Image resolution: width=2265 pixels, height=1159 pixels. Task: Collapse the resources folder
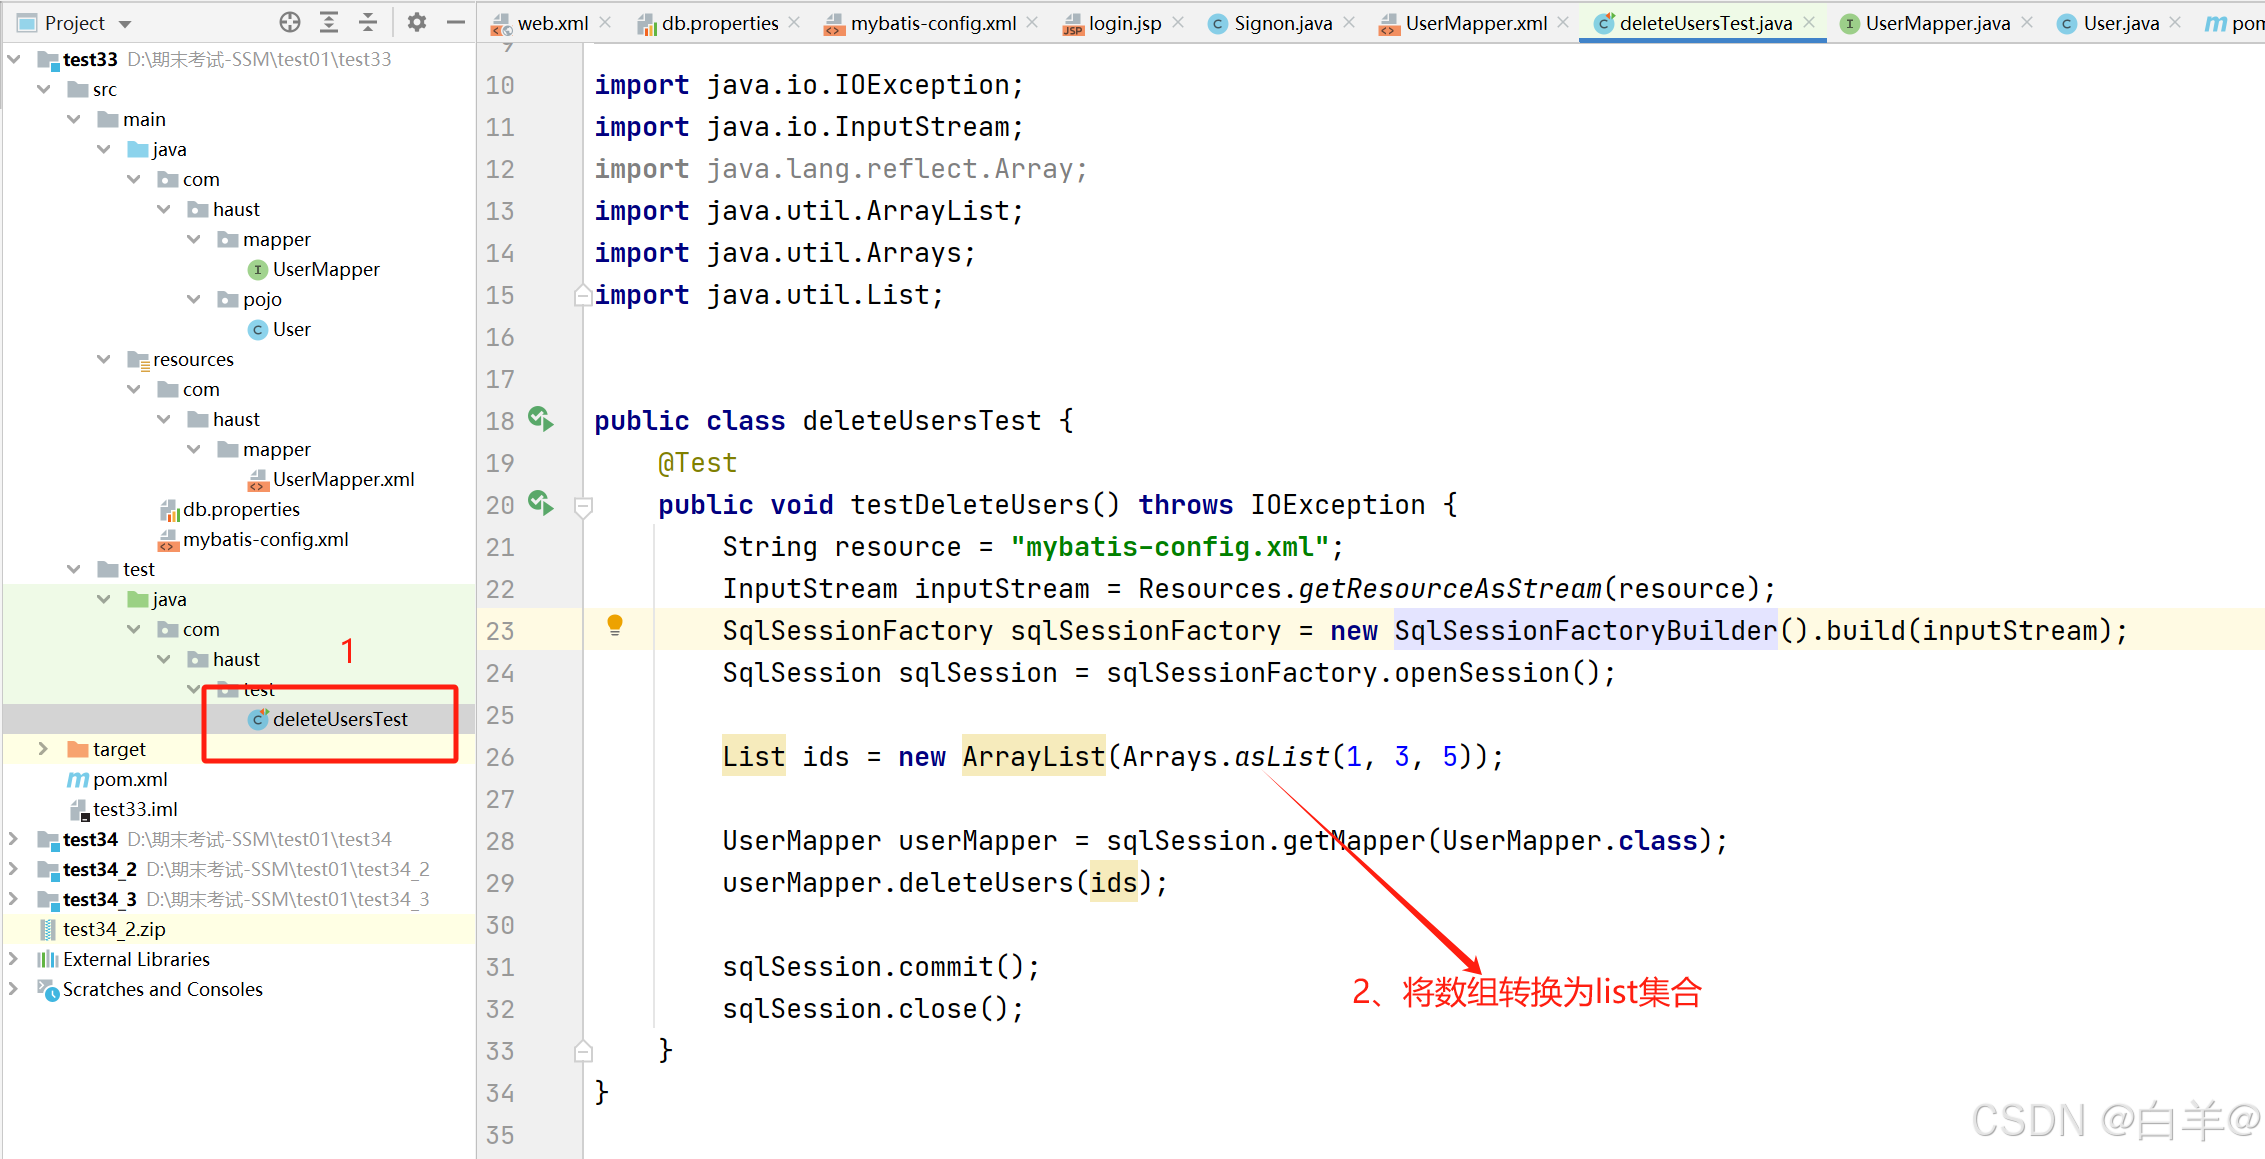tap(104, 359)
